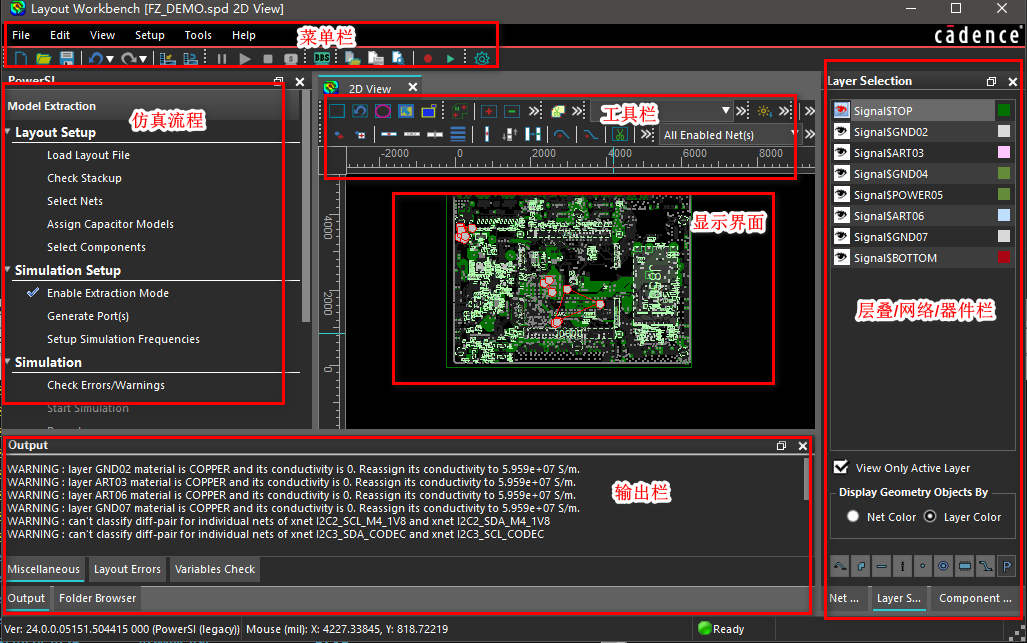Image resolution: width=1027 pixels, height=643 pixels.
Task: Select the Layer Color radio button
Action: (930, 516)
